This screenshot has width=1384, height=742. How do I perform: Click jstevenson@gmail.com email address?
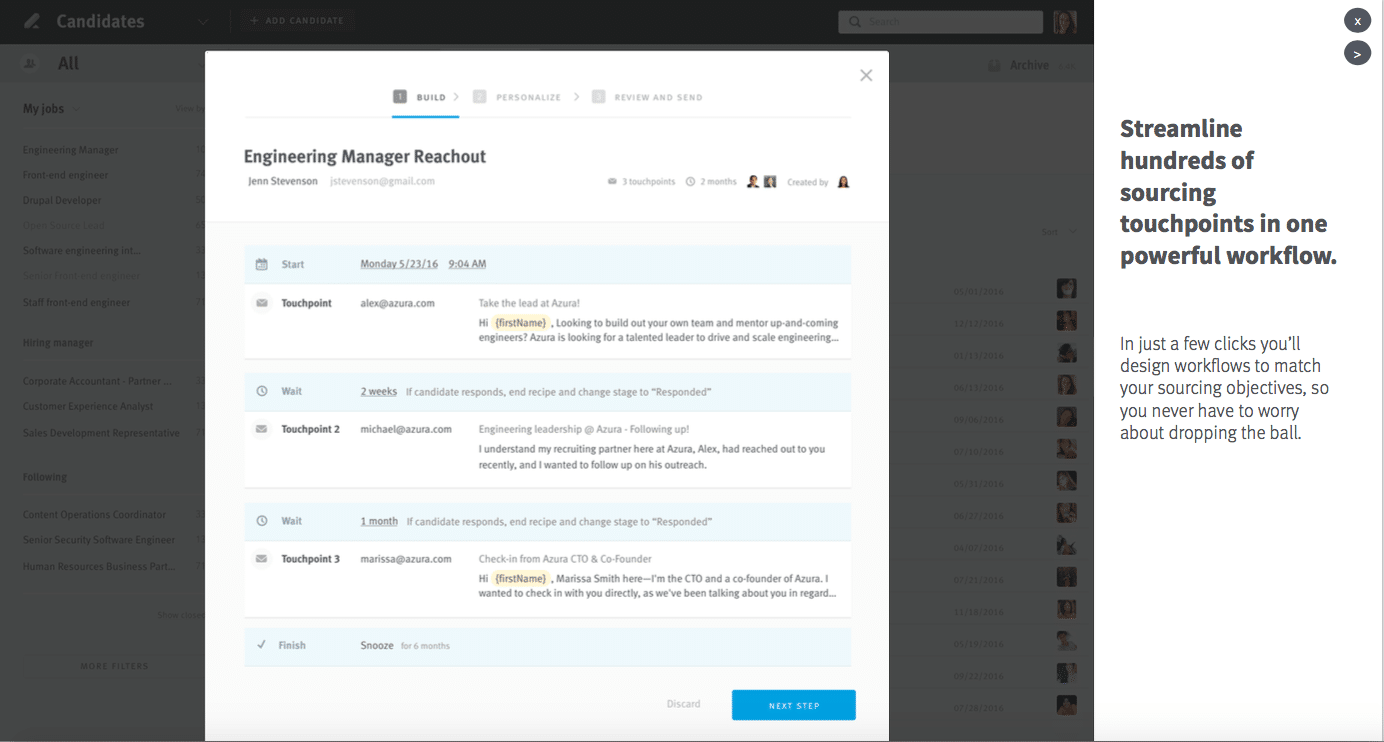(x=382, y=181)
